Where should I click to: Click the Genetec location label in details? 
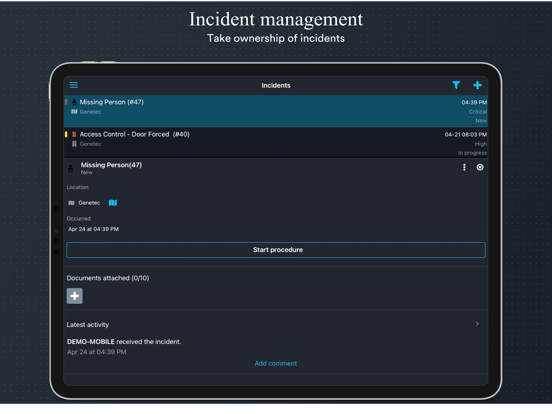tap(89, 203)
